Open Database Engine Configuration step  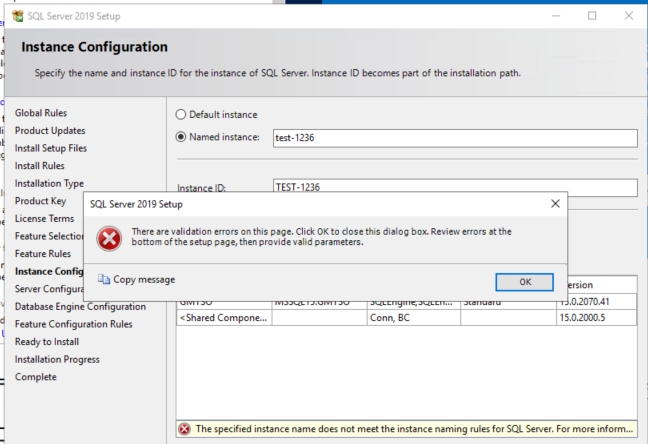(80, 306)
